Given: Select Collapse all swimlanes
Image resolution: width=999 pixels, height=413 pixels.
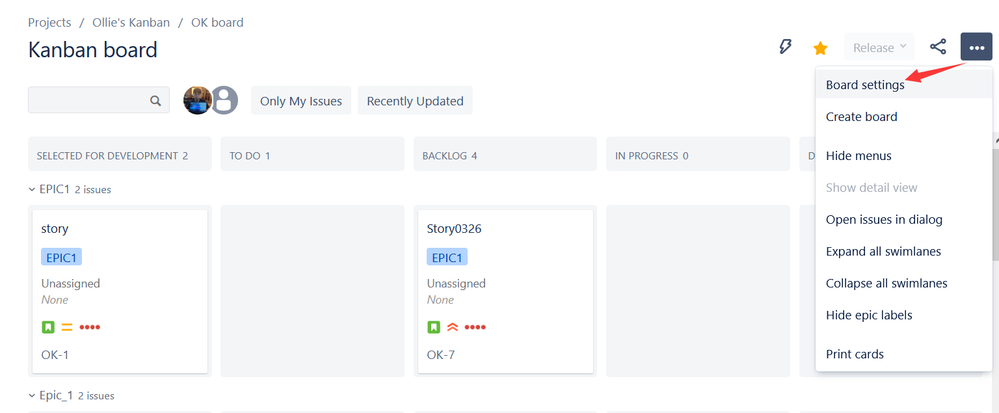Looking at the screenshot, I should (x=903, y=283).
